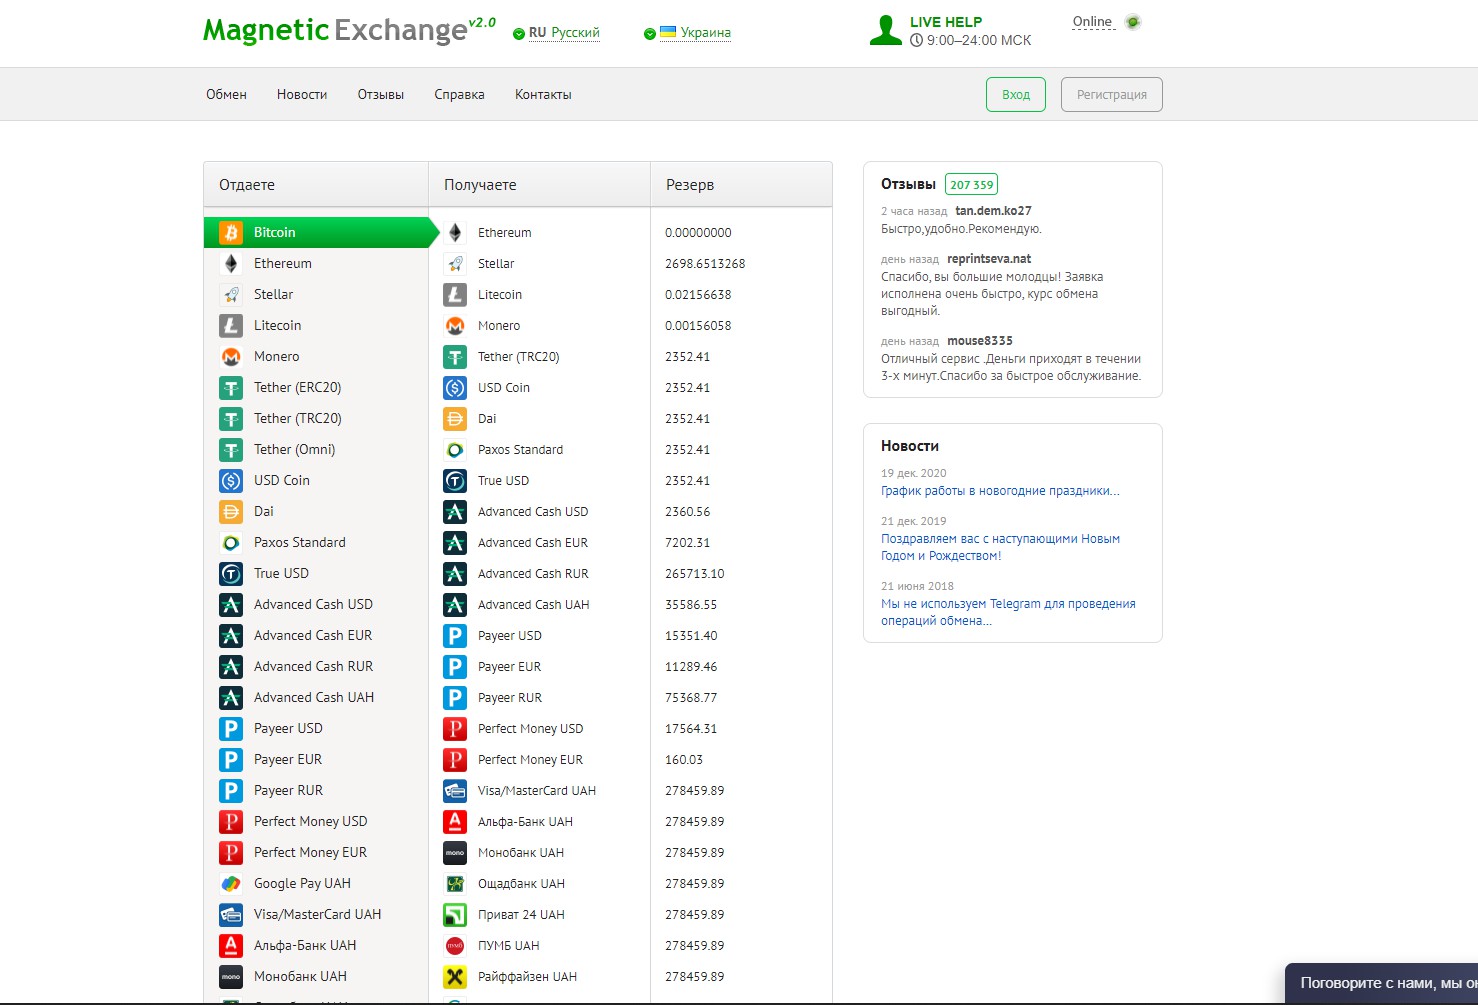Click reviewer name mouse8335
This screenshot has height=1005, width=1478.
[980, 341]
